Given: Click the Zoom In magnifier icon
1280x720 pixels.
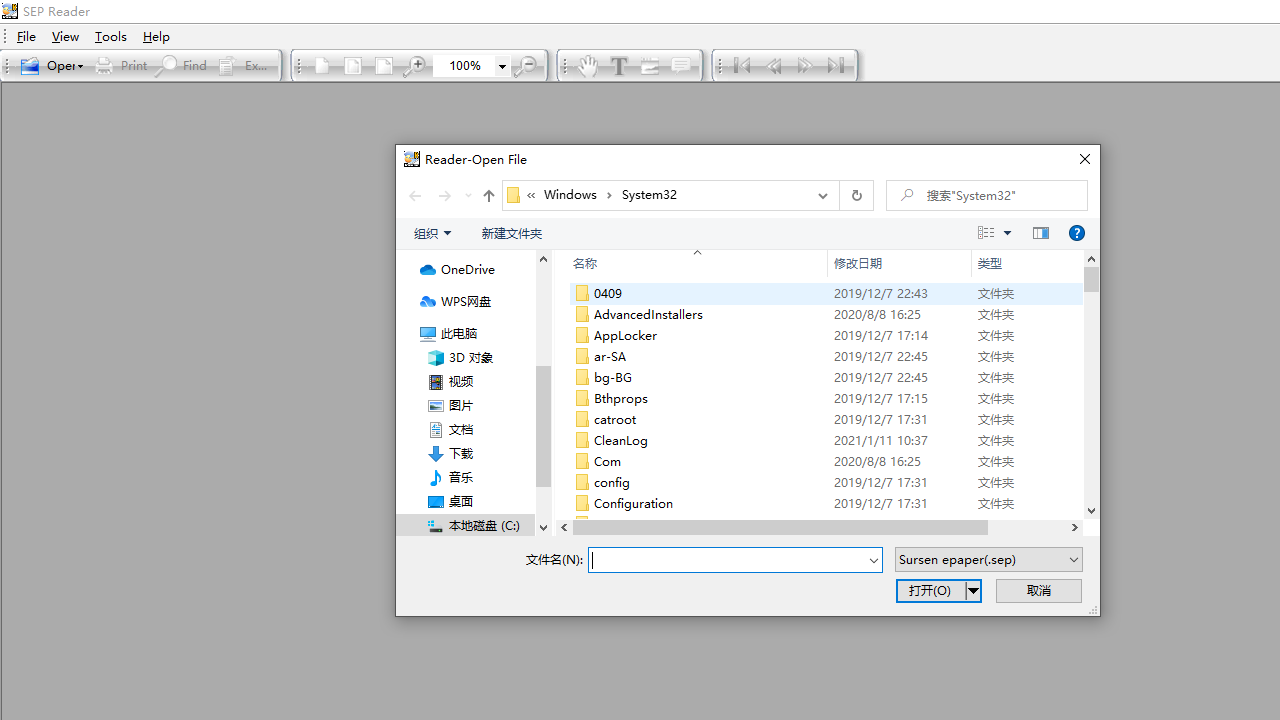Looking at the screenshot, I should 417,66.
